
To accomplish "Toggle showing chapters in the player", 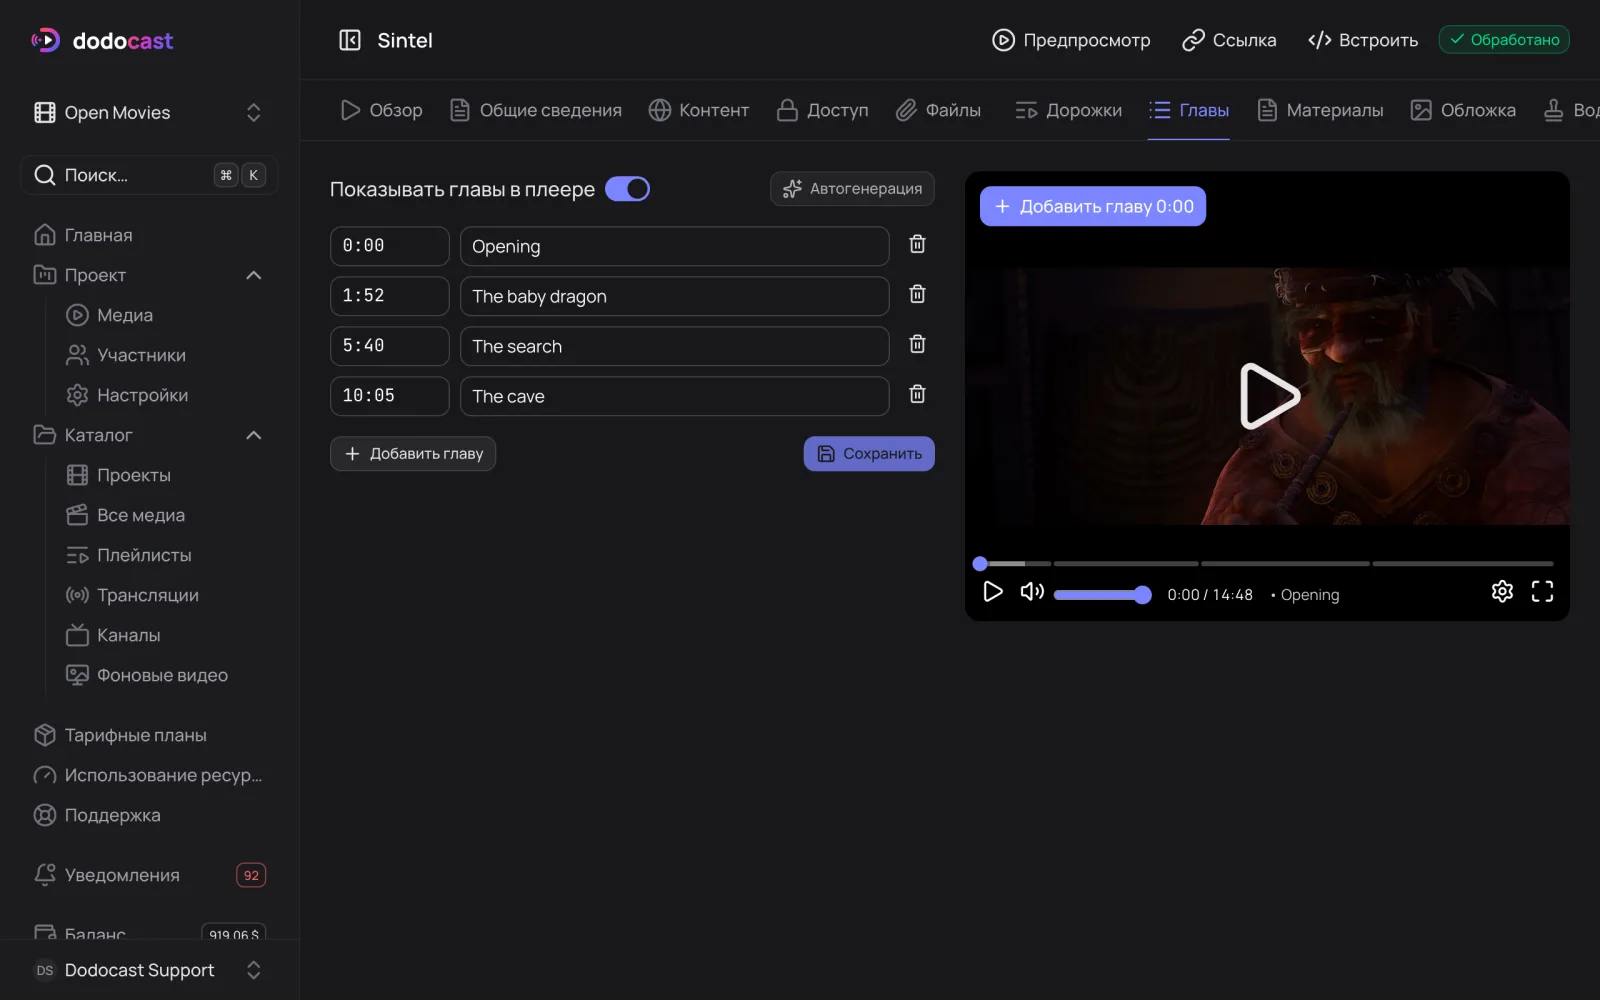I will [x=627, y=189].
